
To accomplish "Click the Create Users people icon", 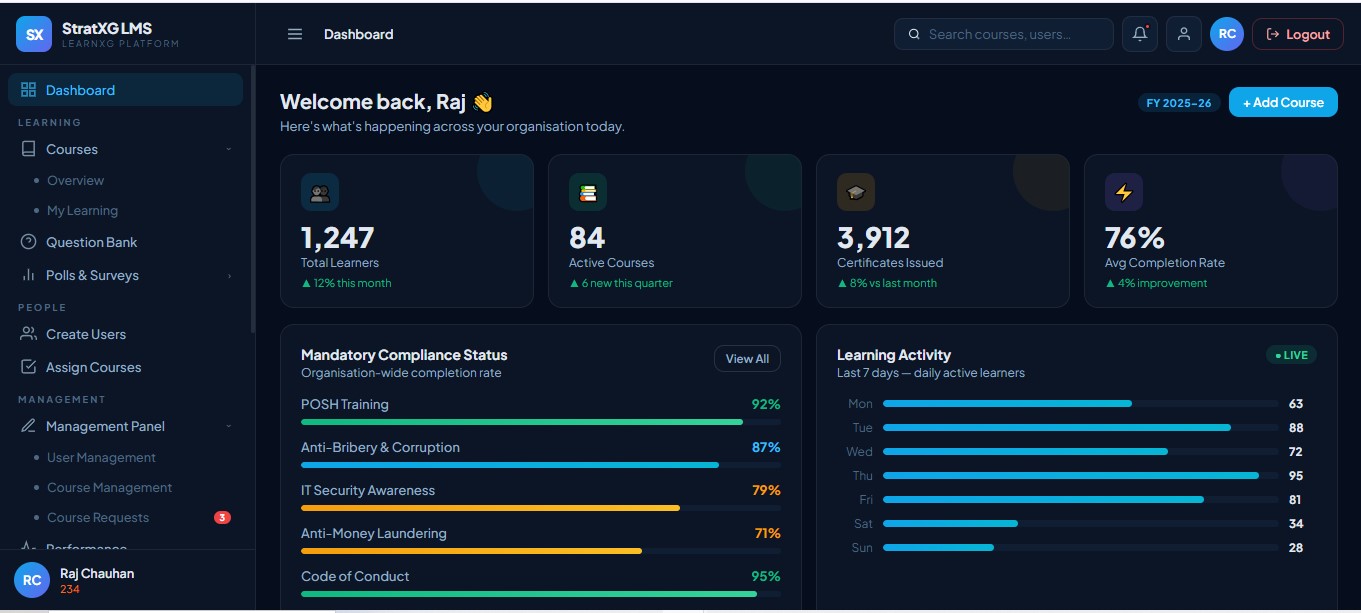I will coord(28,334).
